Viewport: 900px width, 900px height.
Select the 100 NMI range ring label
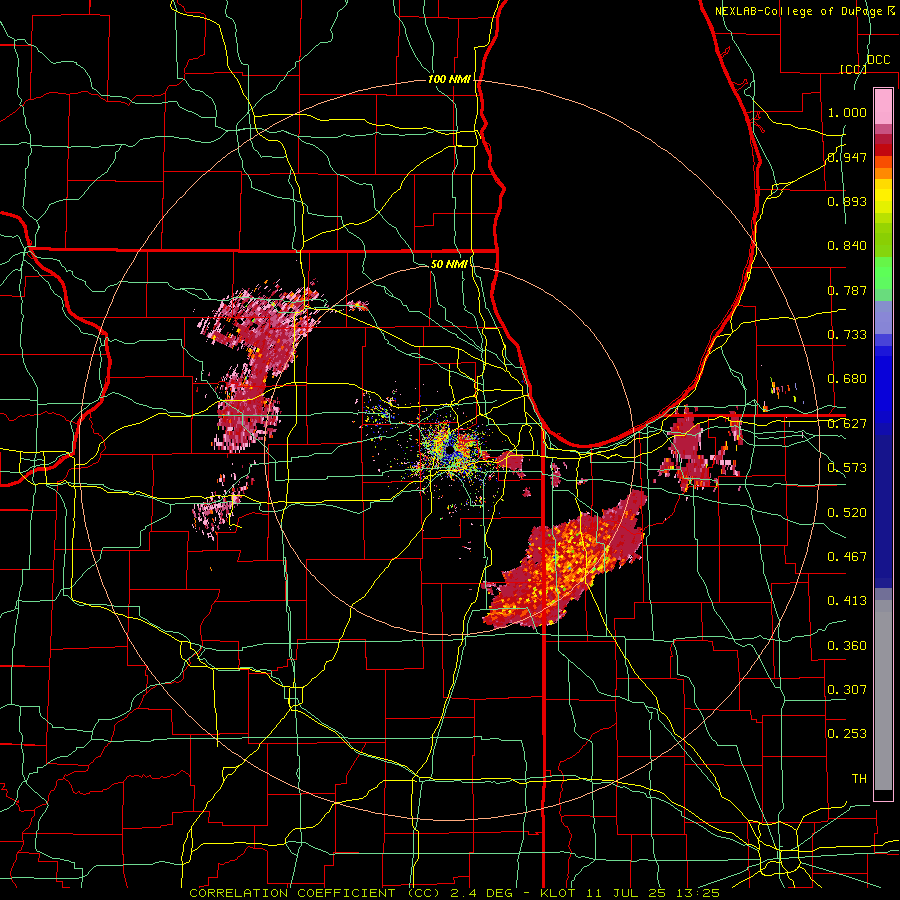tap(449, 79)
